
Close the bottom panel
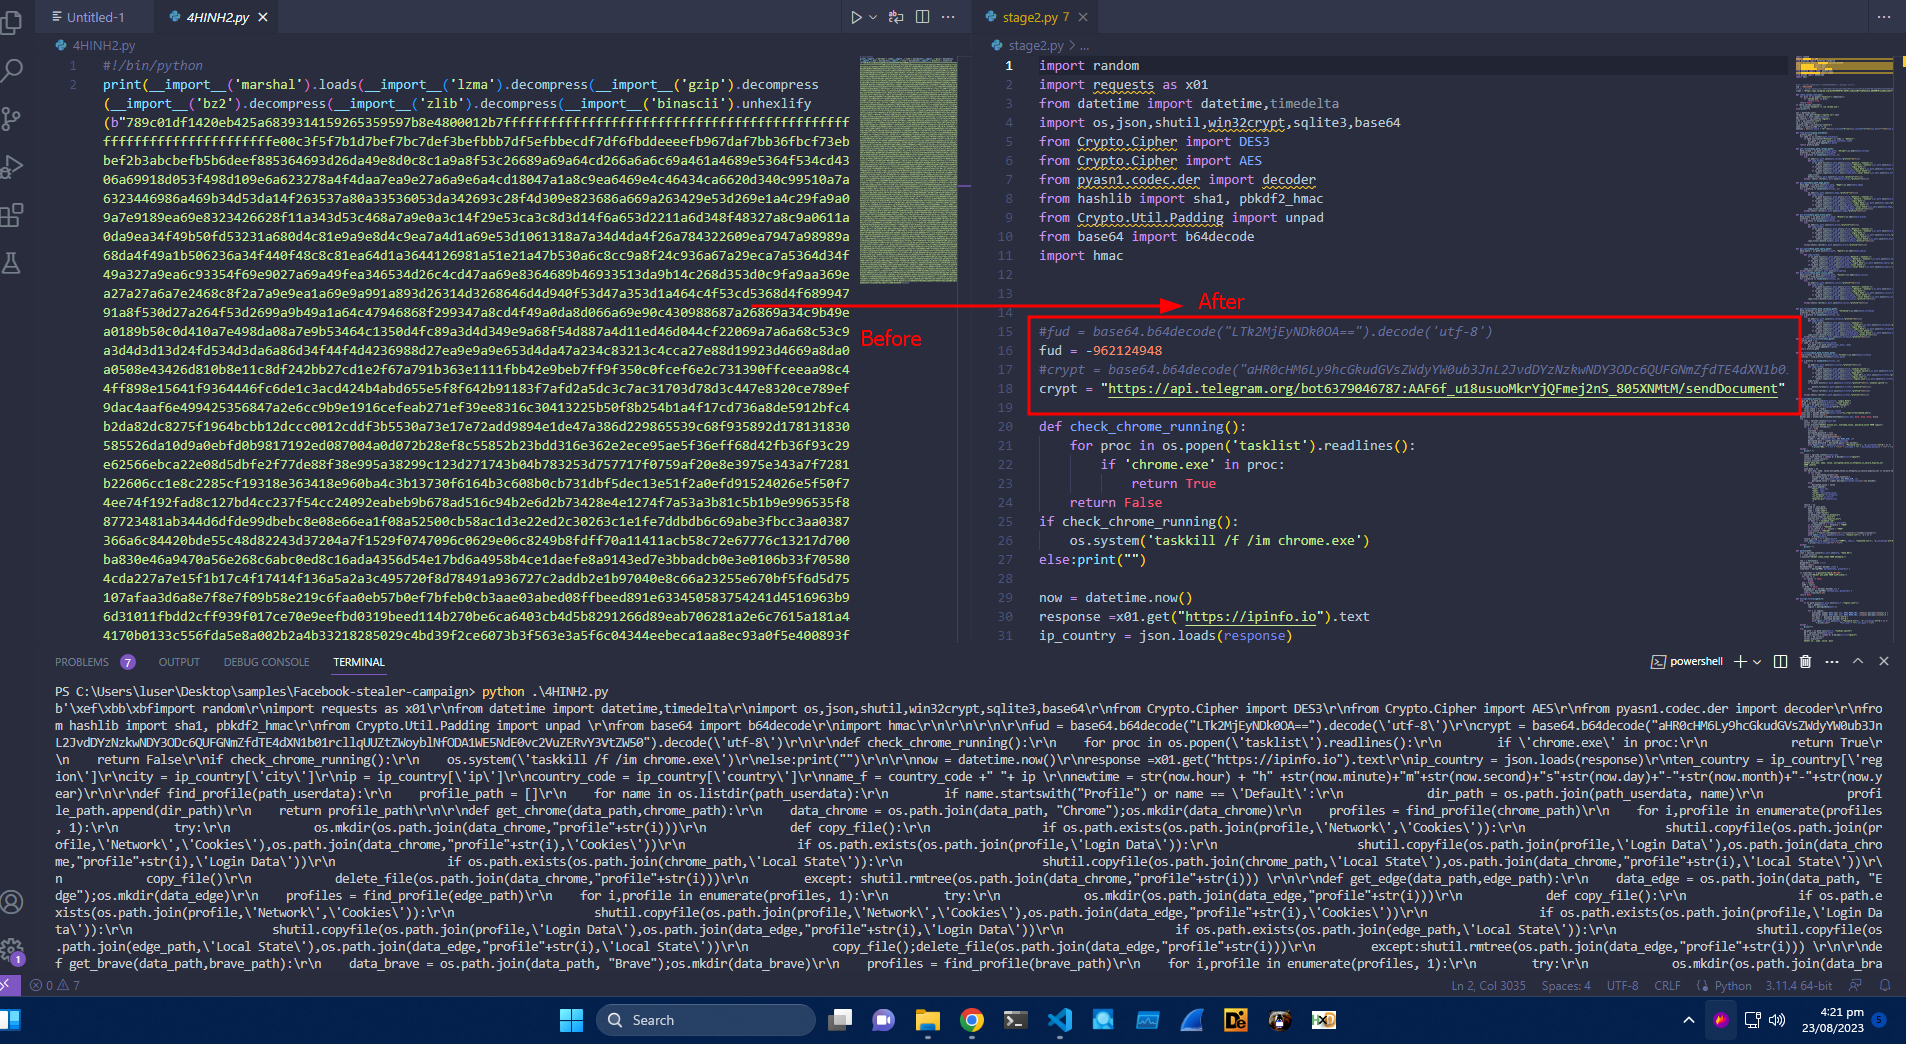tap(1884, 661)
